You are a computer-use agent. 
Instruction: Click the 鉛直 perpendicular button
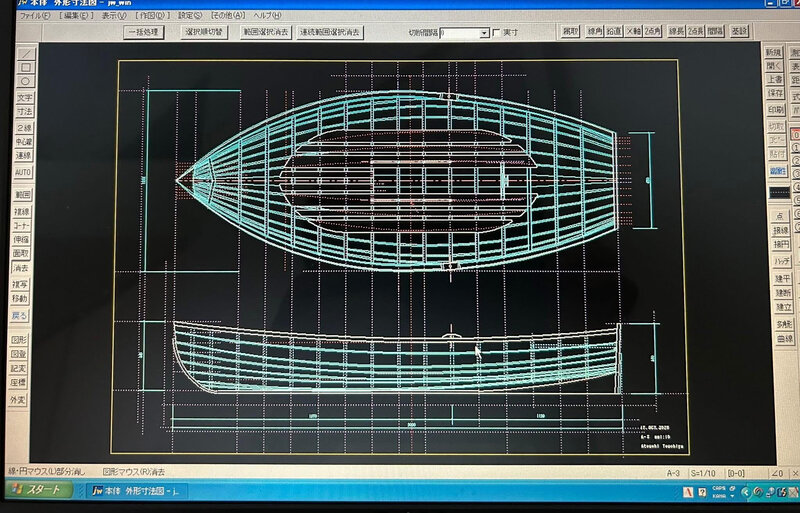[614, 31]
